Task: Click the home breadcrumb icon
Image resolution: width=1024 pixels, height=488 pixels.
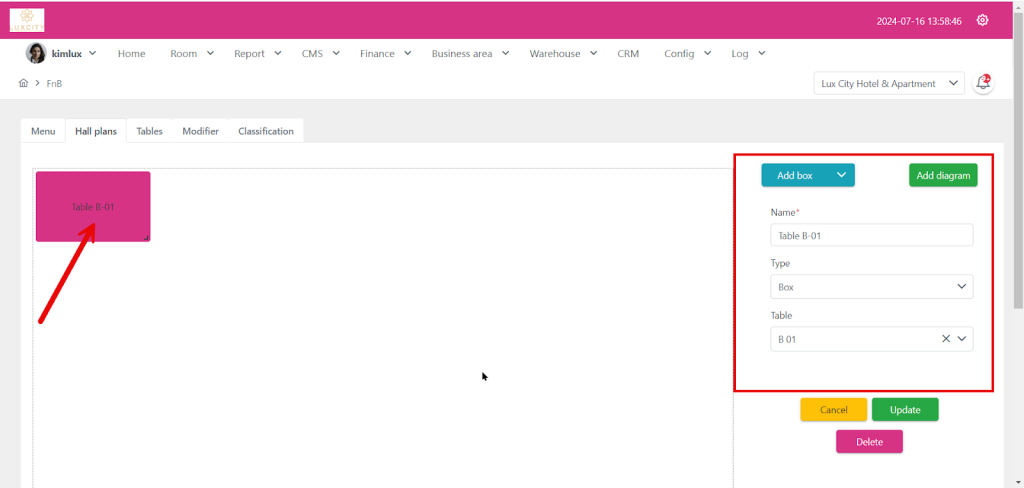Action: pos(23,83)
